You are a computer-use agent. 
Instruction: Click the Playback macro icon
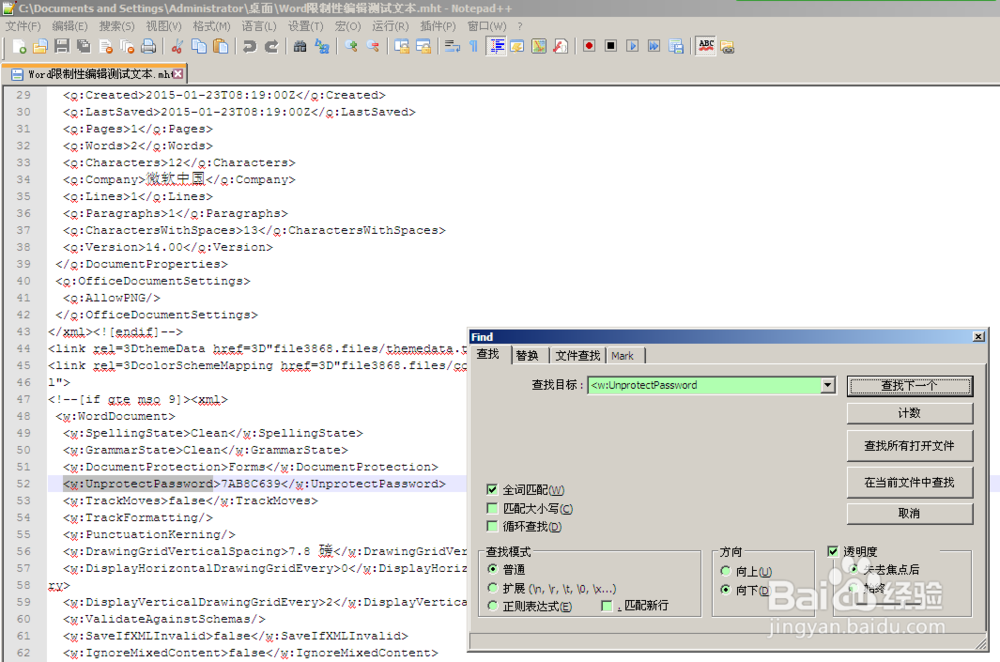pos(632,46)
